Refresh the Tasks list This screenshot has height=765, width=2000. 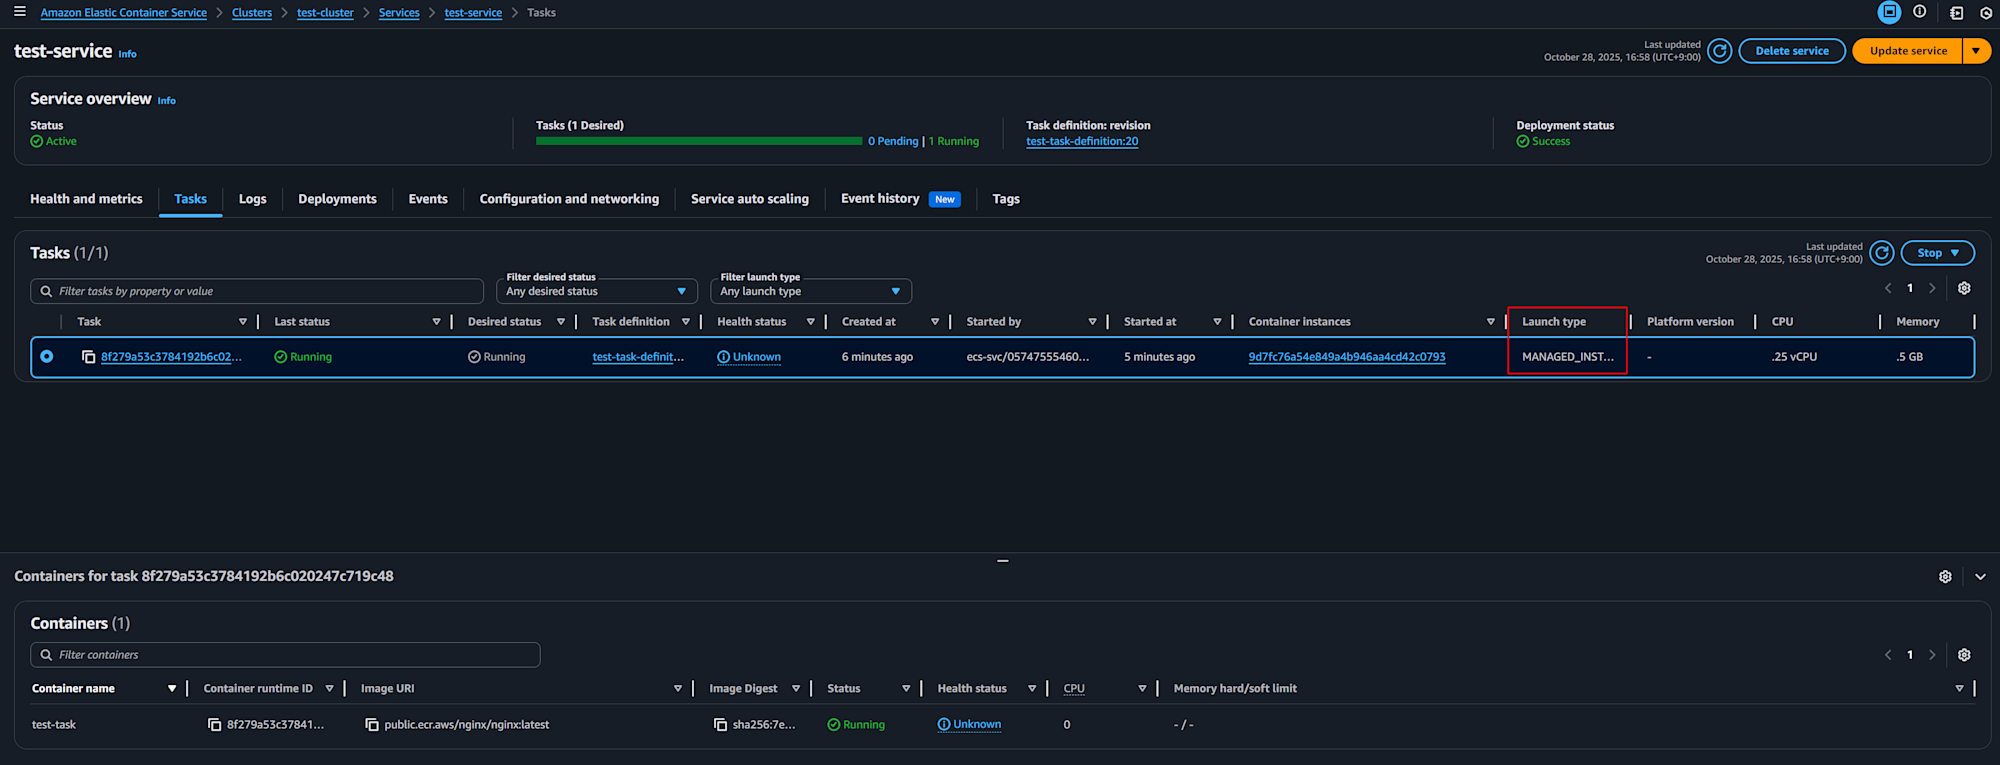pyautogui.click(x=1881, y=253)
